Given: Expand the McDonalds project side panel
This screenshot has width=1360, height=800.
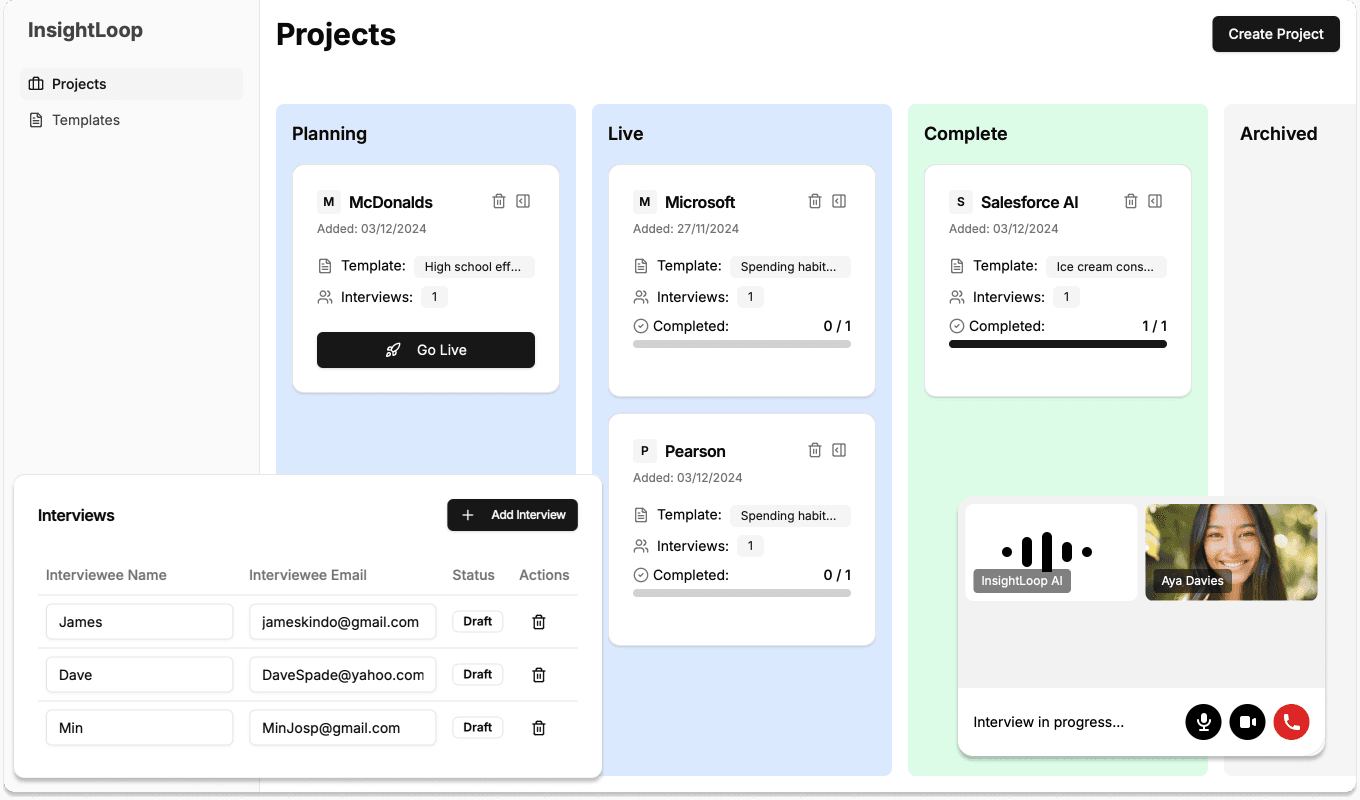Looking at the screenshot, I should [523, 201].
